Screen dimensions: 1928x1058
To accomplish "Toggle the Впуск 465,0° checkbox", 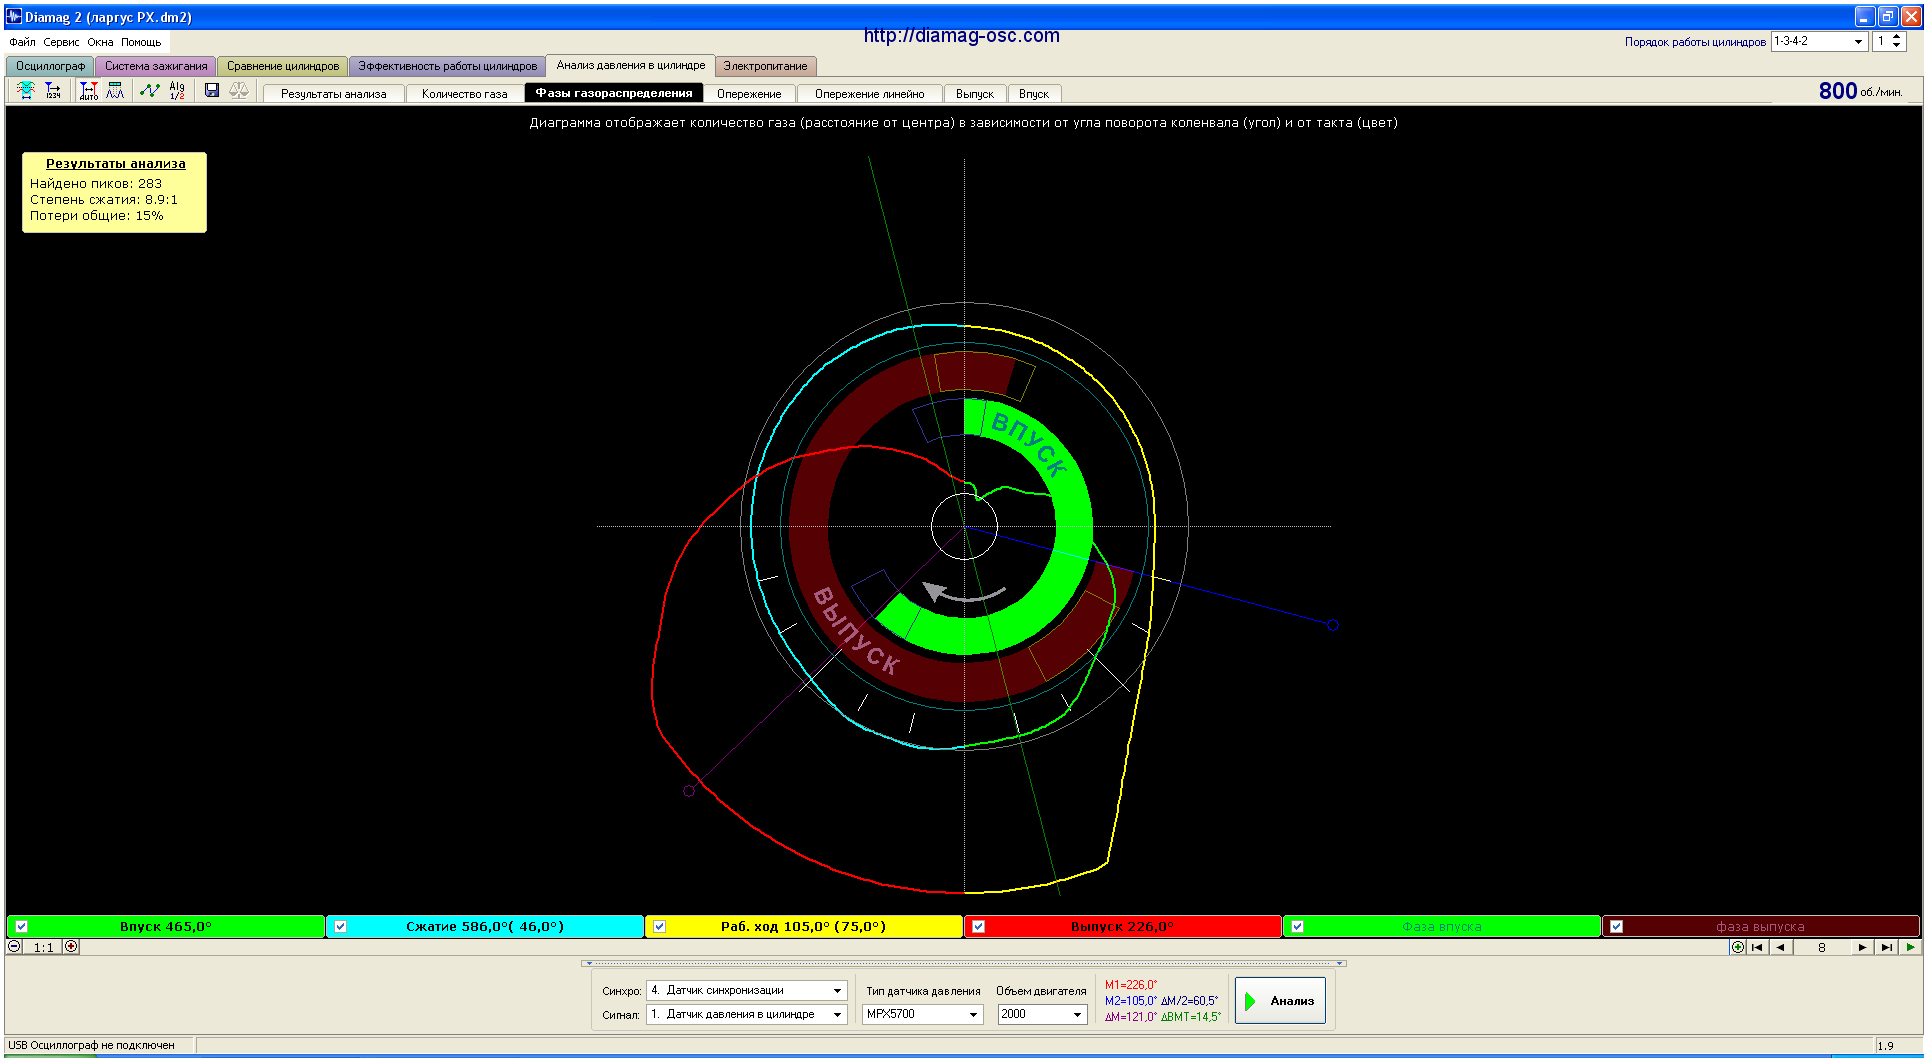I will click(x=21, y=926).
